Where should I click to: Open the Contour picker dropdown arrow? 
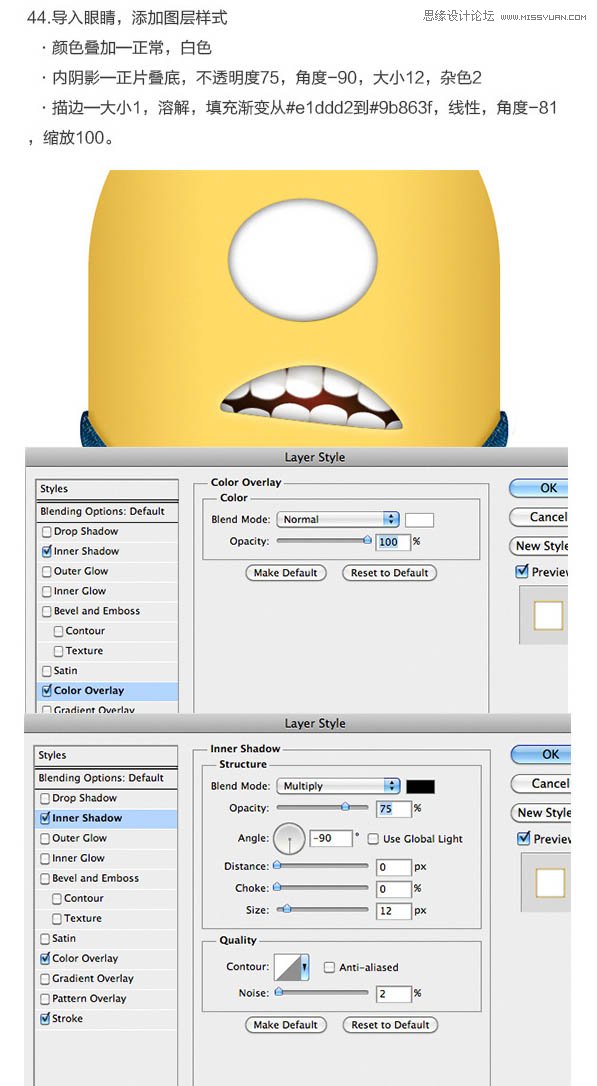(305, 967)
